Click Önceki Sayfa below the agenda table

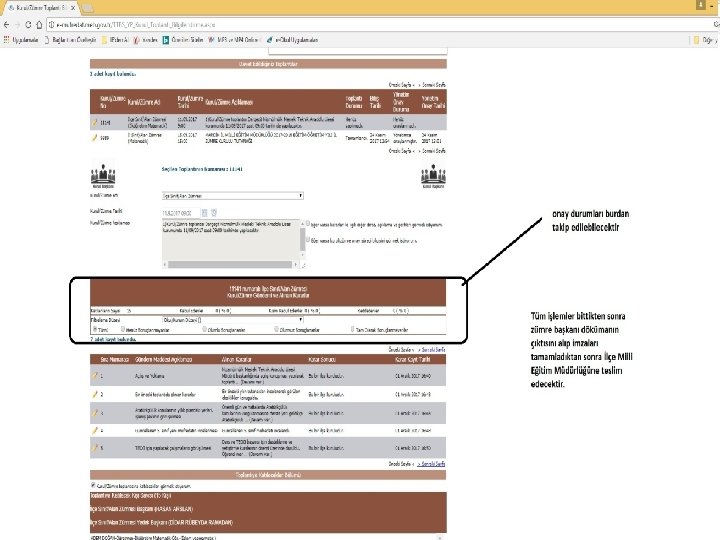tap(400, 464)
